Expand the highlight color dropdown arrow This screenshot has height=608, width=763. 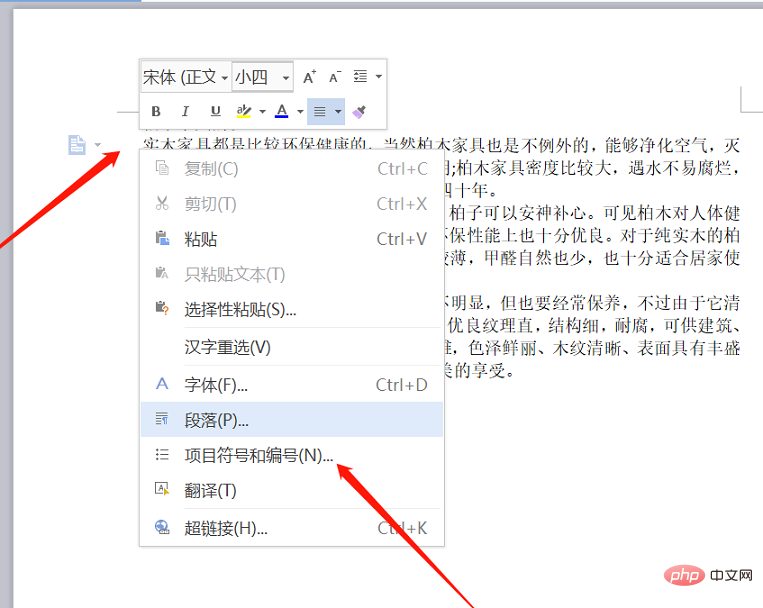click(262, 111)
